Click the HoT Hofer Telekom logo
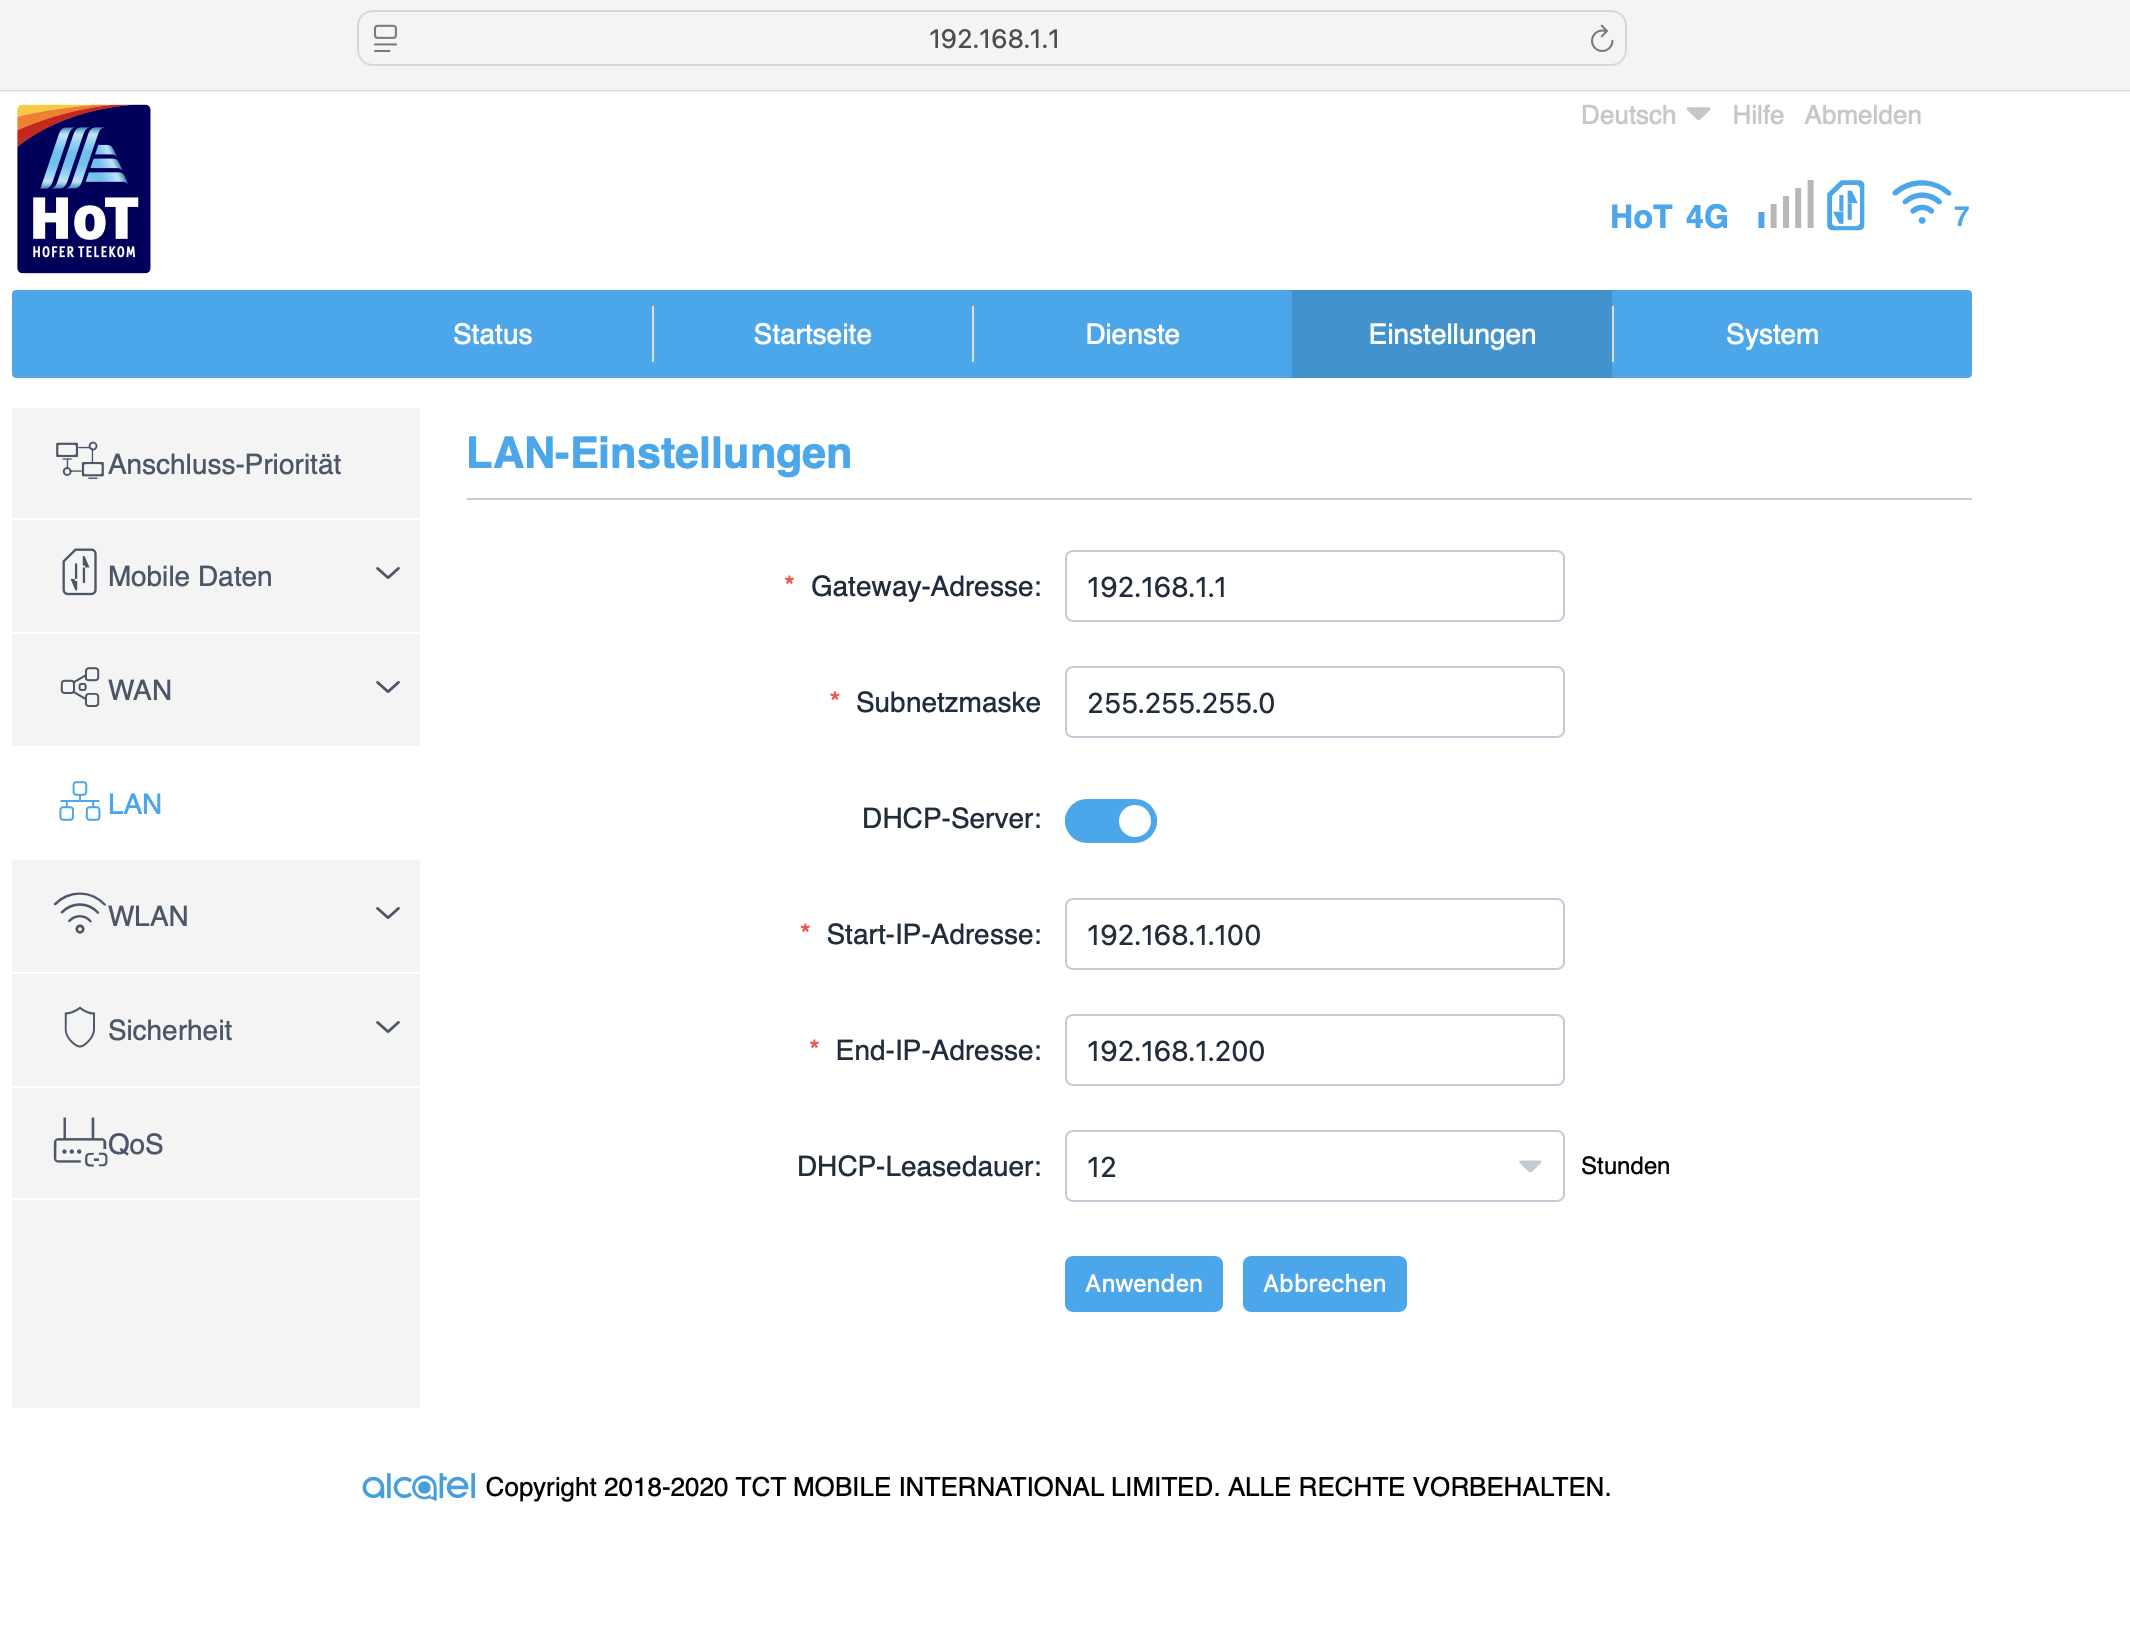 point(84,189)
